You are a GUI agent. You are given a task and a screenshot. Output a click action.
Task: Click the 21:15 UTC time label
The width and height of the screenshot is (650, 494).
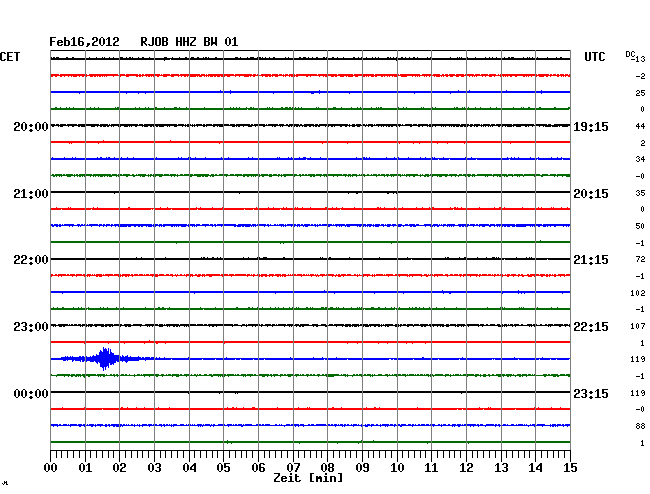(x=591, y=260)
